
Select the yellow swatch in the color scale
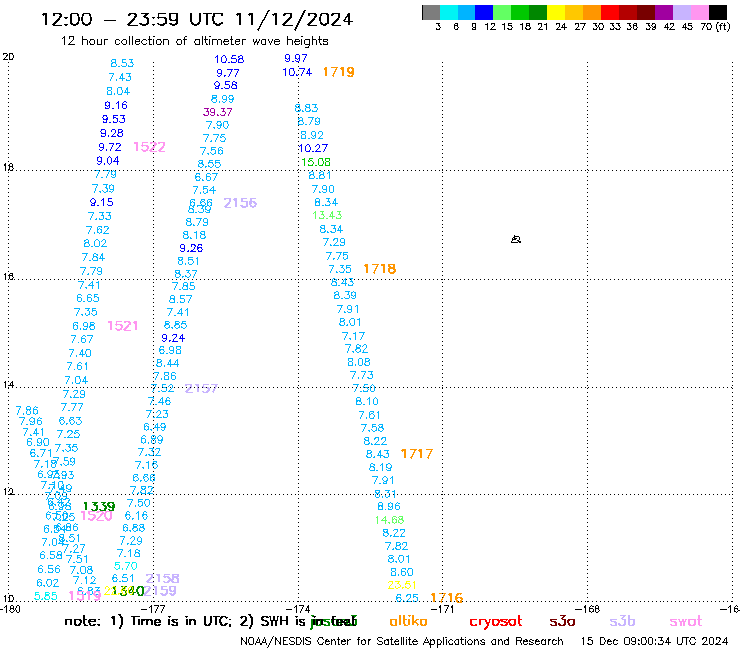(555, 12)
